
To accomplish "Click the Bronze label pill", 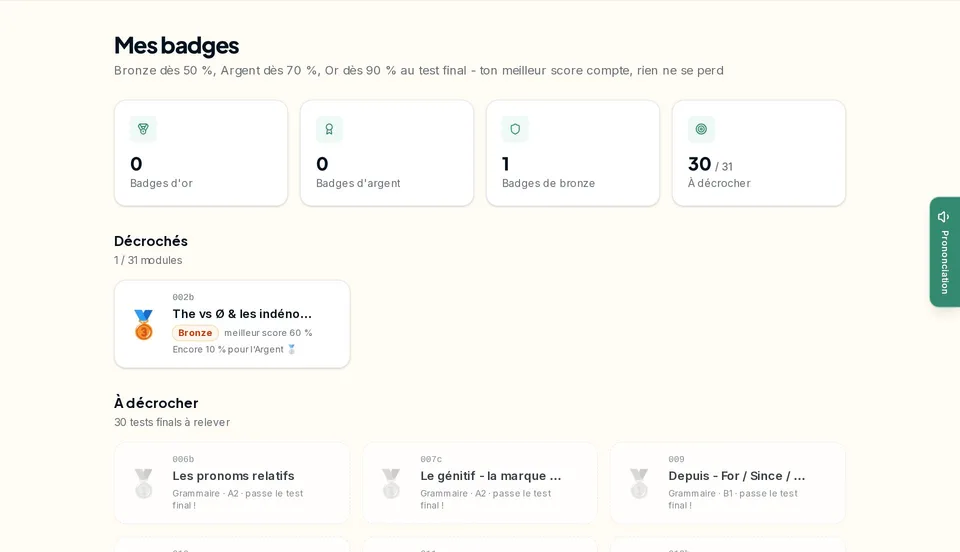I will pyautogui.click(x=195, y=333).
